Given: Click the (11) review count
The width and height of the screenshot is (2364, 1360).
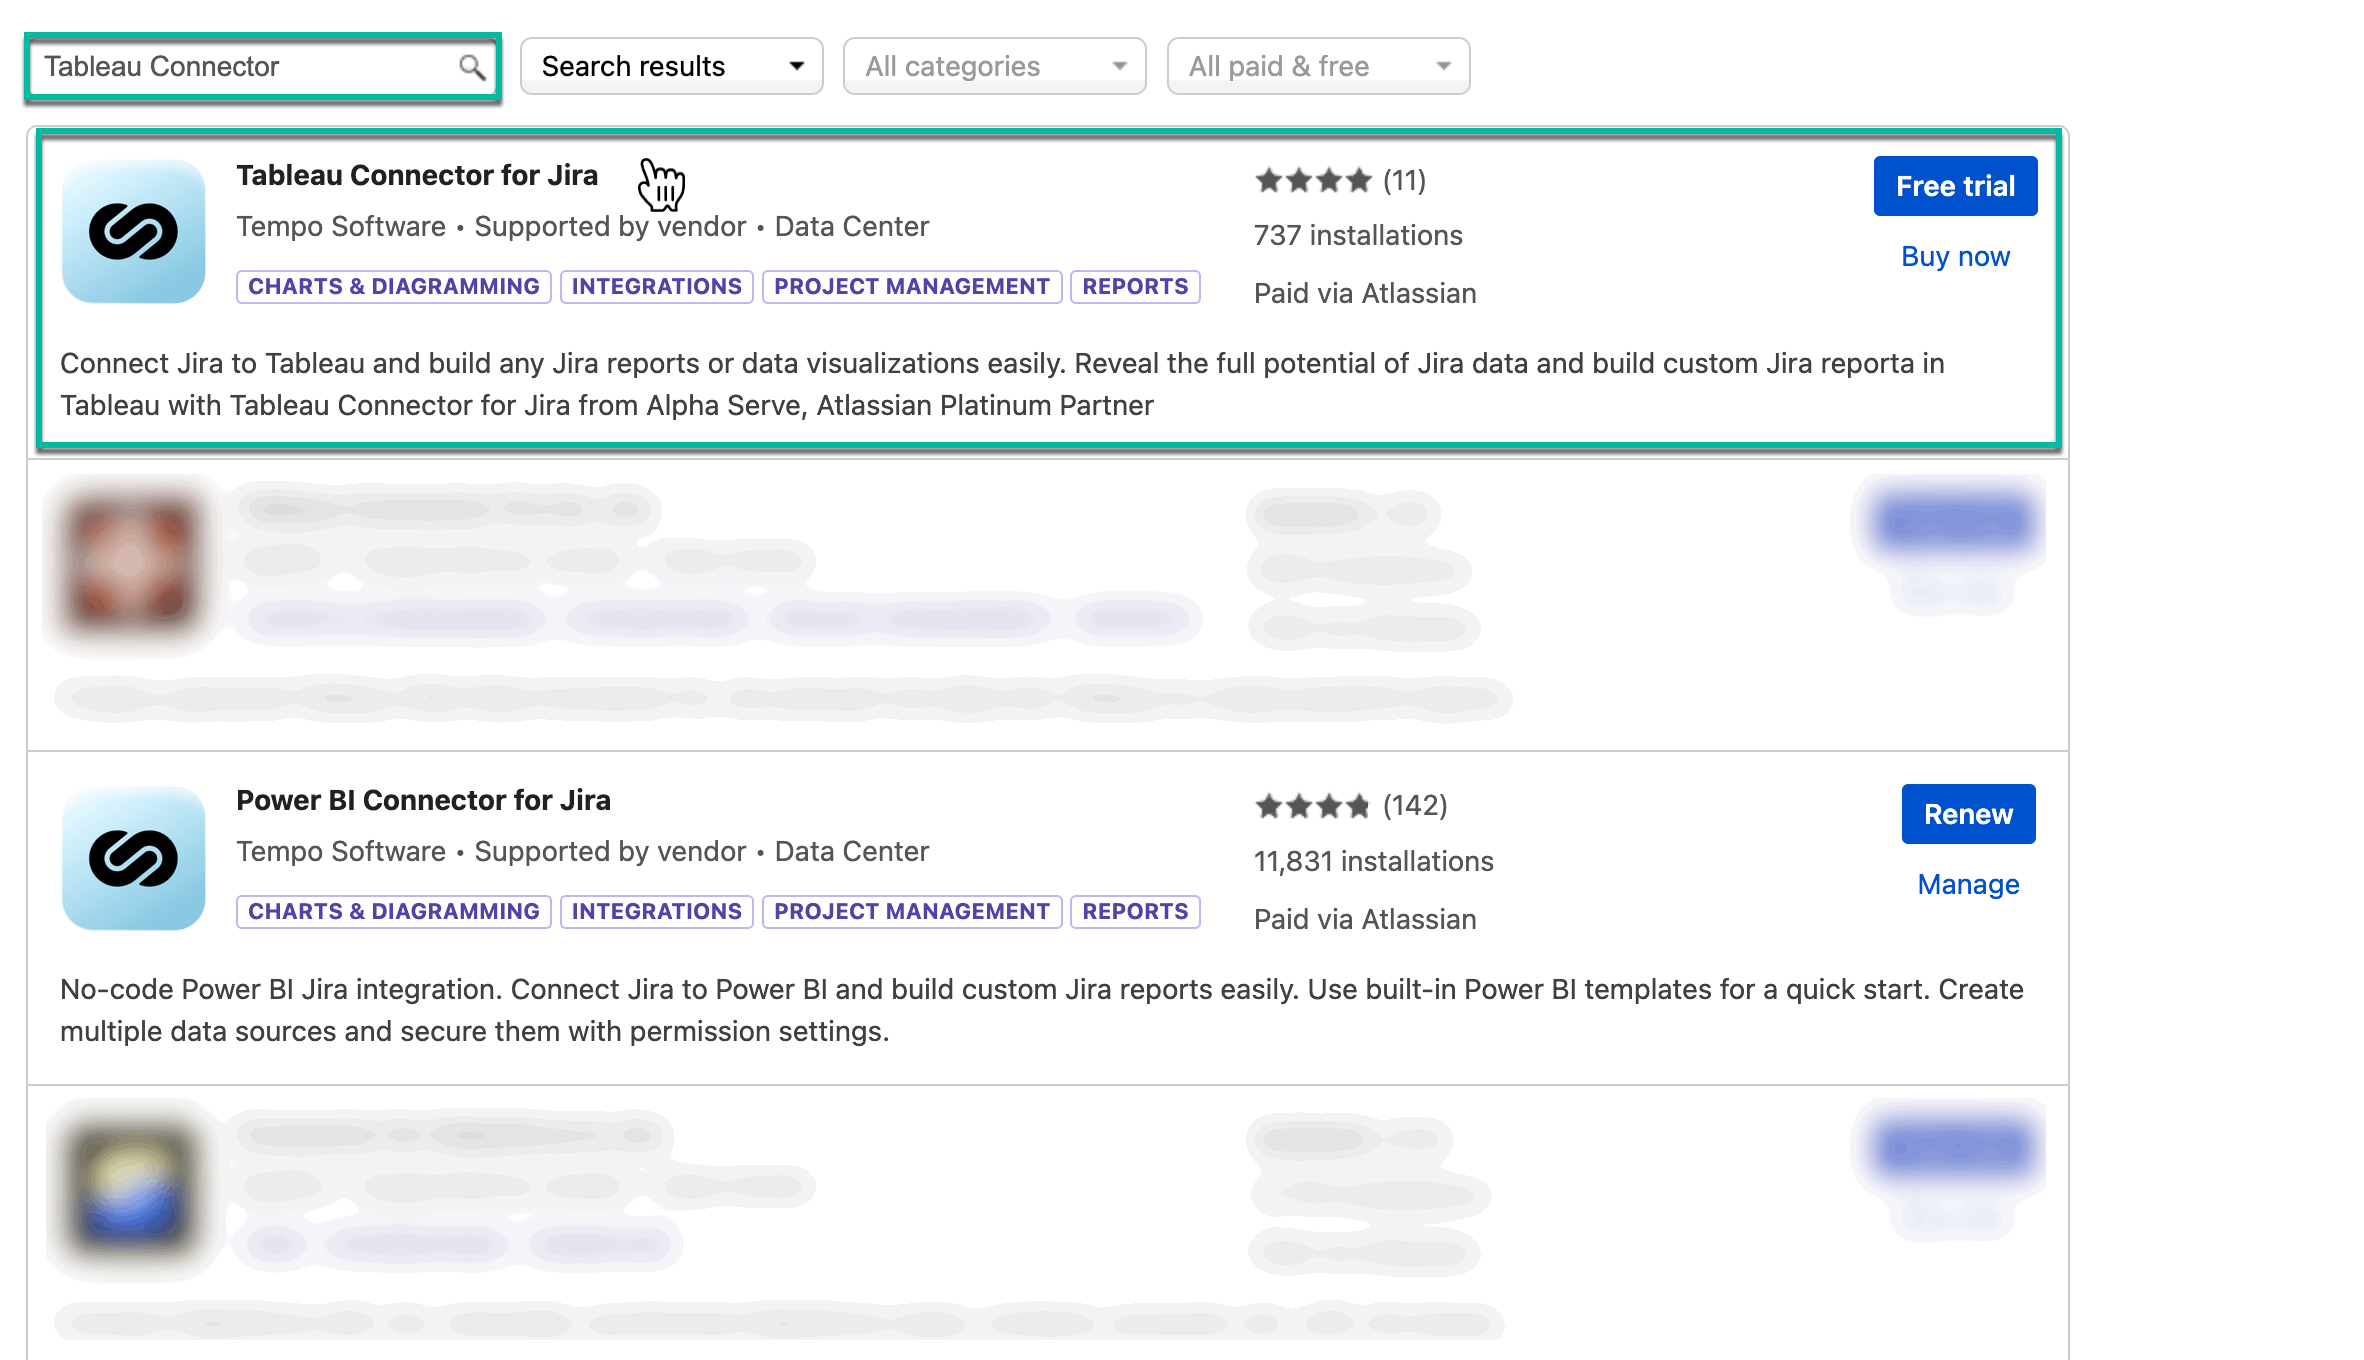Looking at the screenshot, I should (x=1404, y=181).
